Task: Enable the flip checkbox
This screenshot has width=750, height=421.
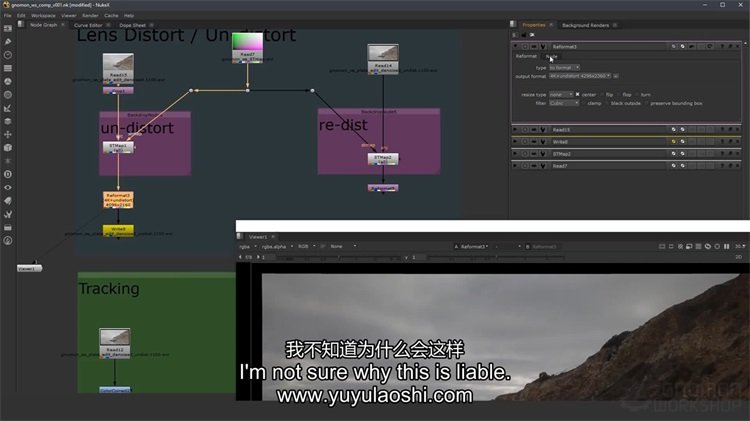Action: click(x=603, y=95)
